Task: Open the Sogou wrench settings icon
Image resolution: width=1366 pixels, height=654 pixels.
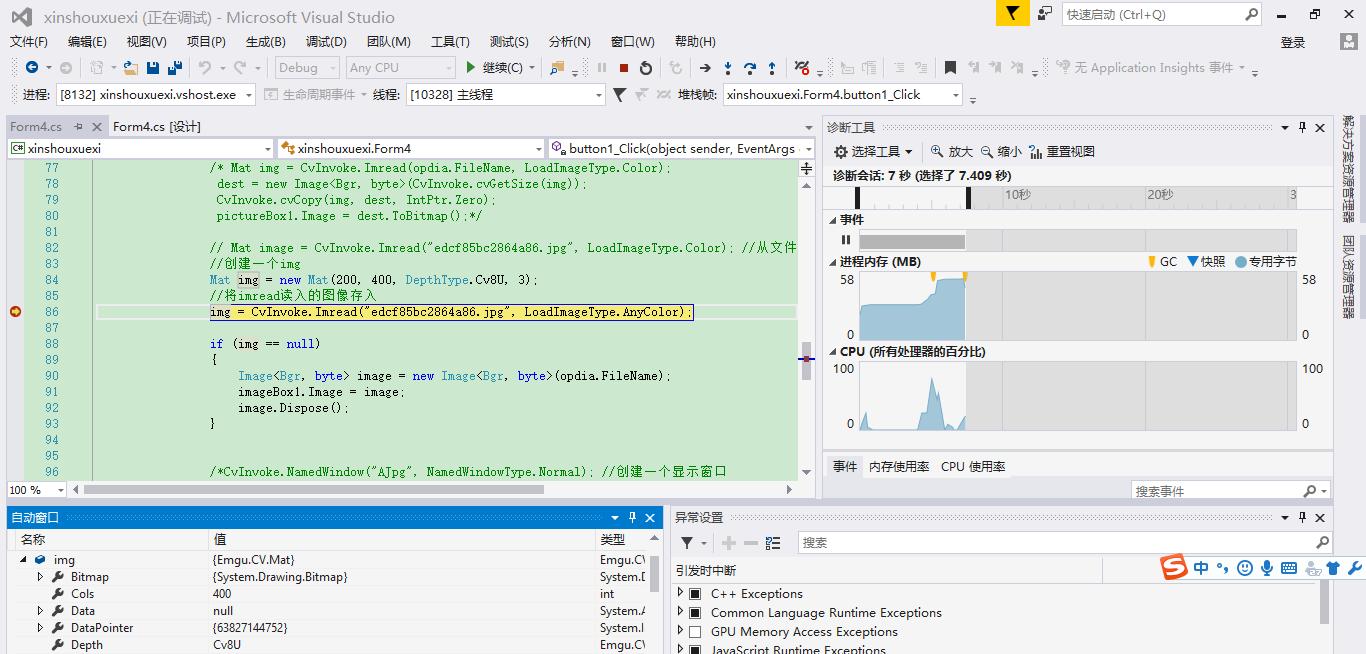Action: click(1355, 568)
